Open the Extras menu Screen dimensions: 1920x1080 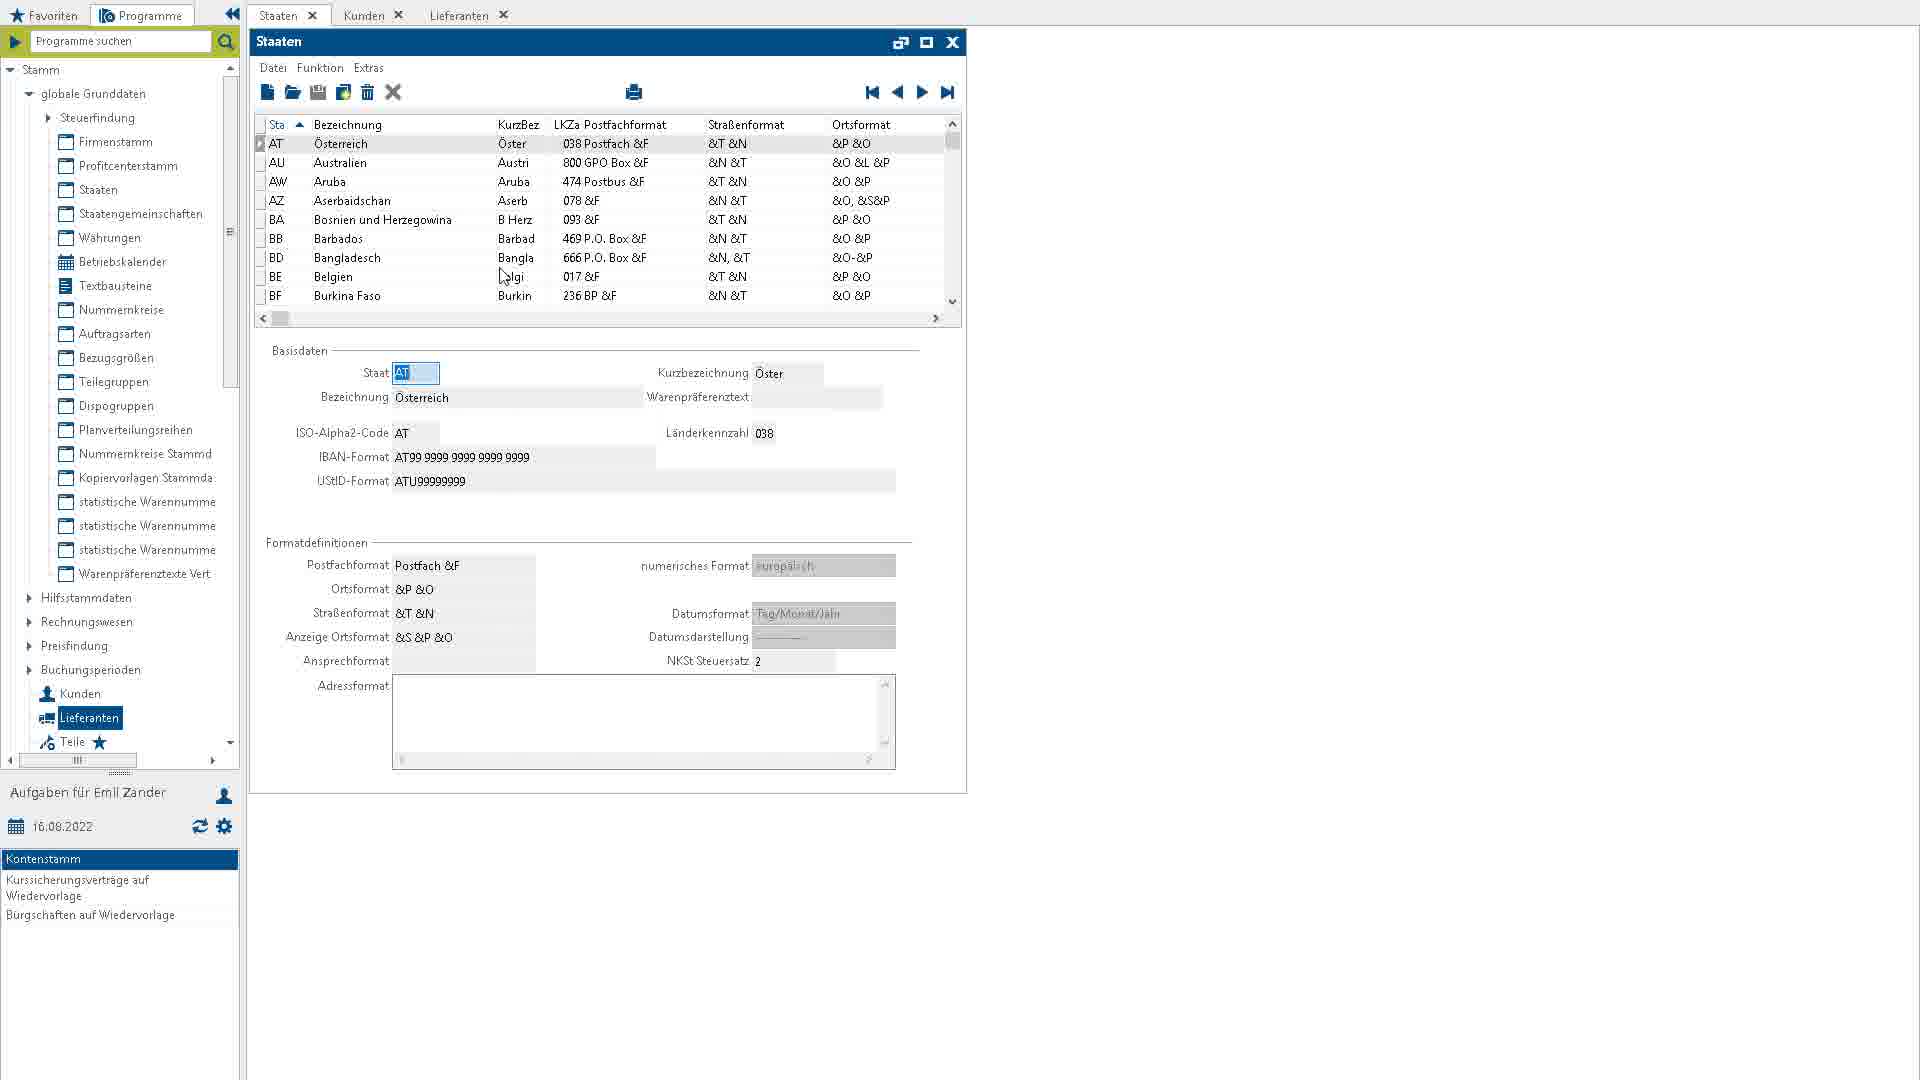[x=368, y=68]
